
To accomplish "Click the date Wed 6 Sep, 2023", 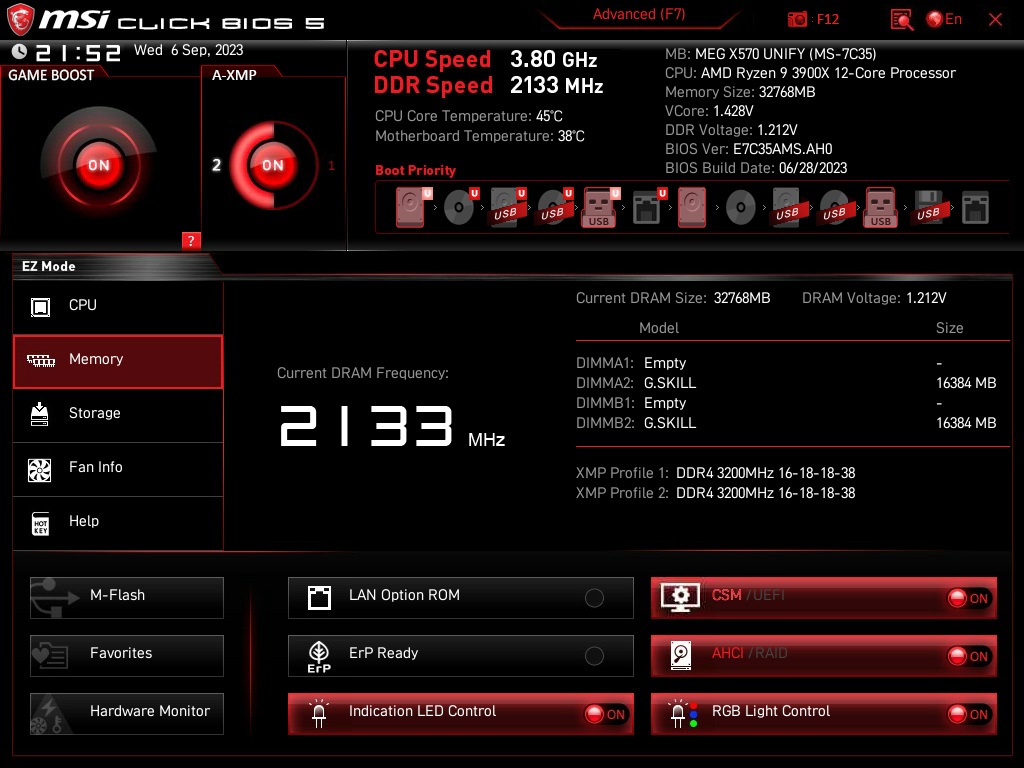I will tap(189, 50).
